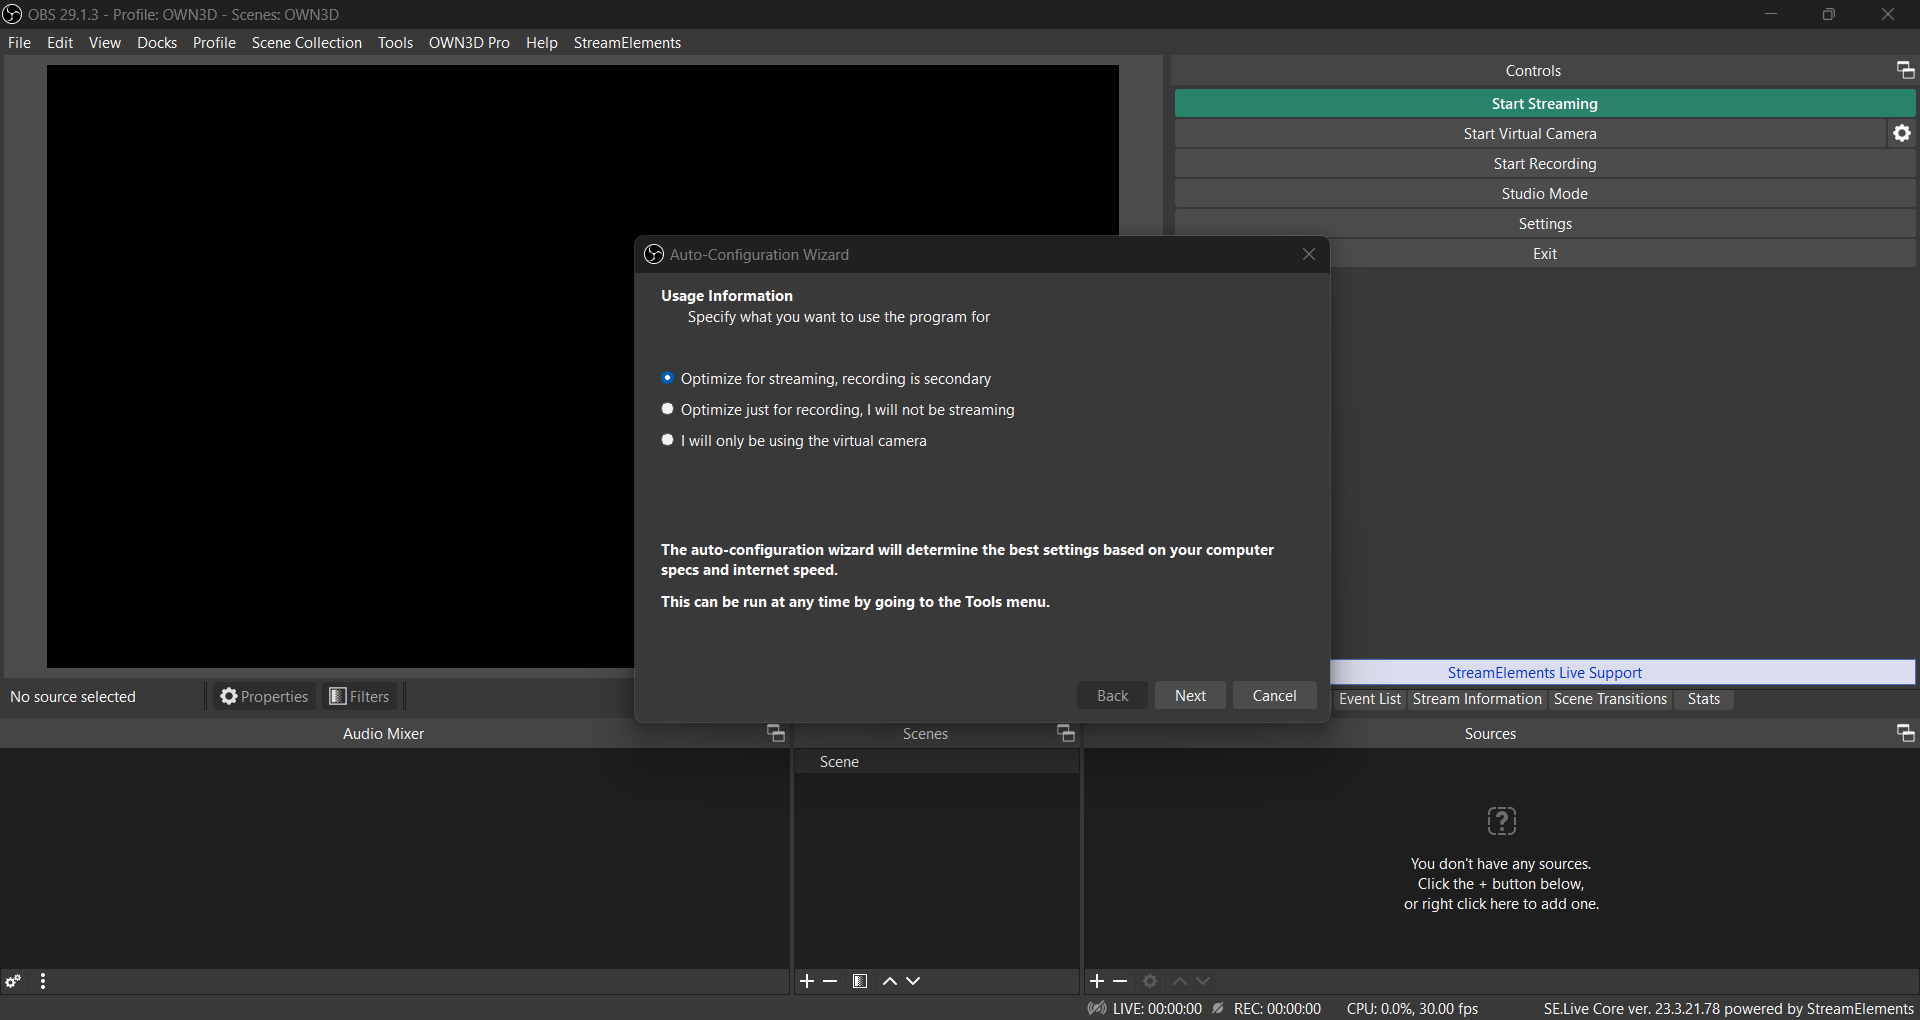Screen dimensions: 1920x1020
Task: Open Audio Mixer advanced properties gears icon
Action: point(13,981)
